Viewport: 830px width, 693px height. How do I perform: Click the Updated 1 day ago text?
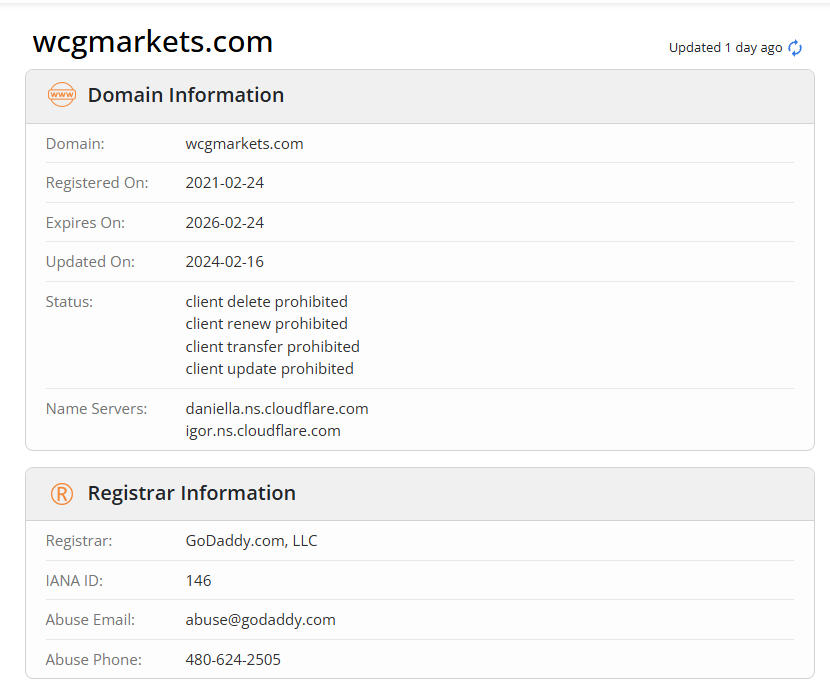[x=725, y=48]
